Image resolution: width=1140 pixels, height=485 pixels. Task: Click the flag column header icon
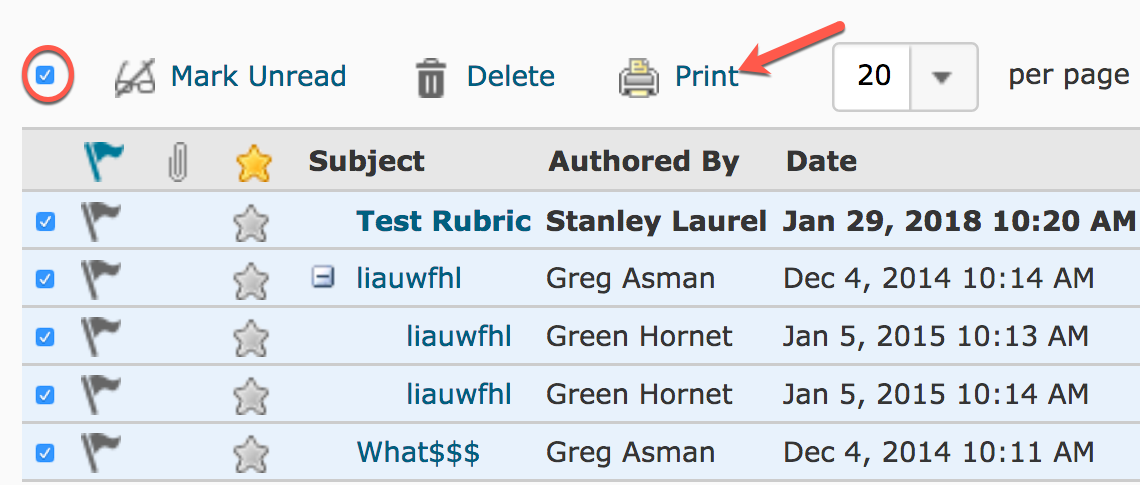coord(104,161)
